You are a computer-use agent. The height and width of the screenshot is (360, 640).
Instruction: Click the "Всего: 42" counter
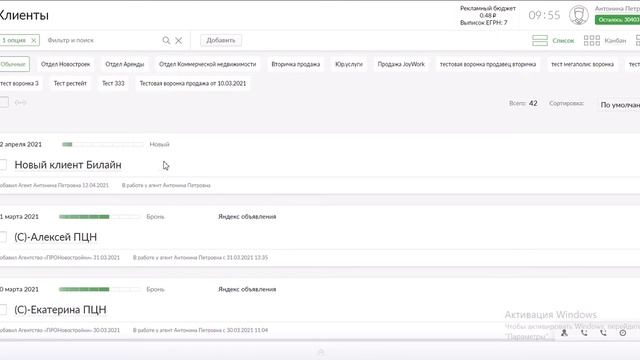click(523, 103)
